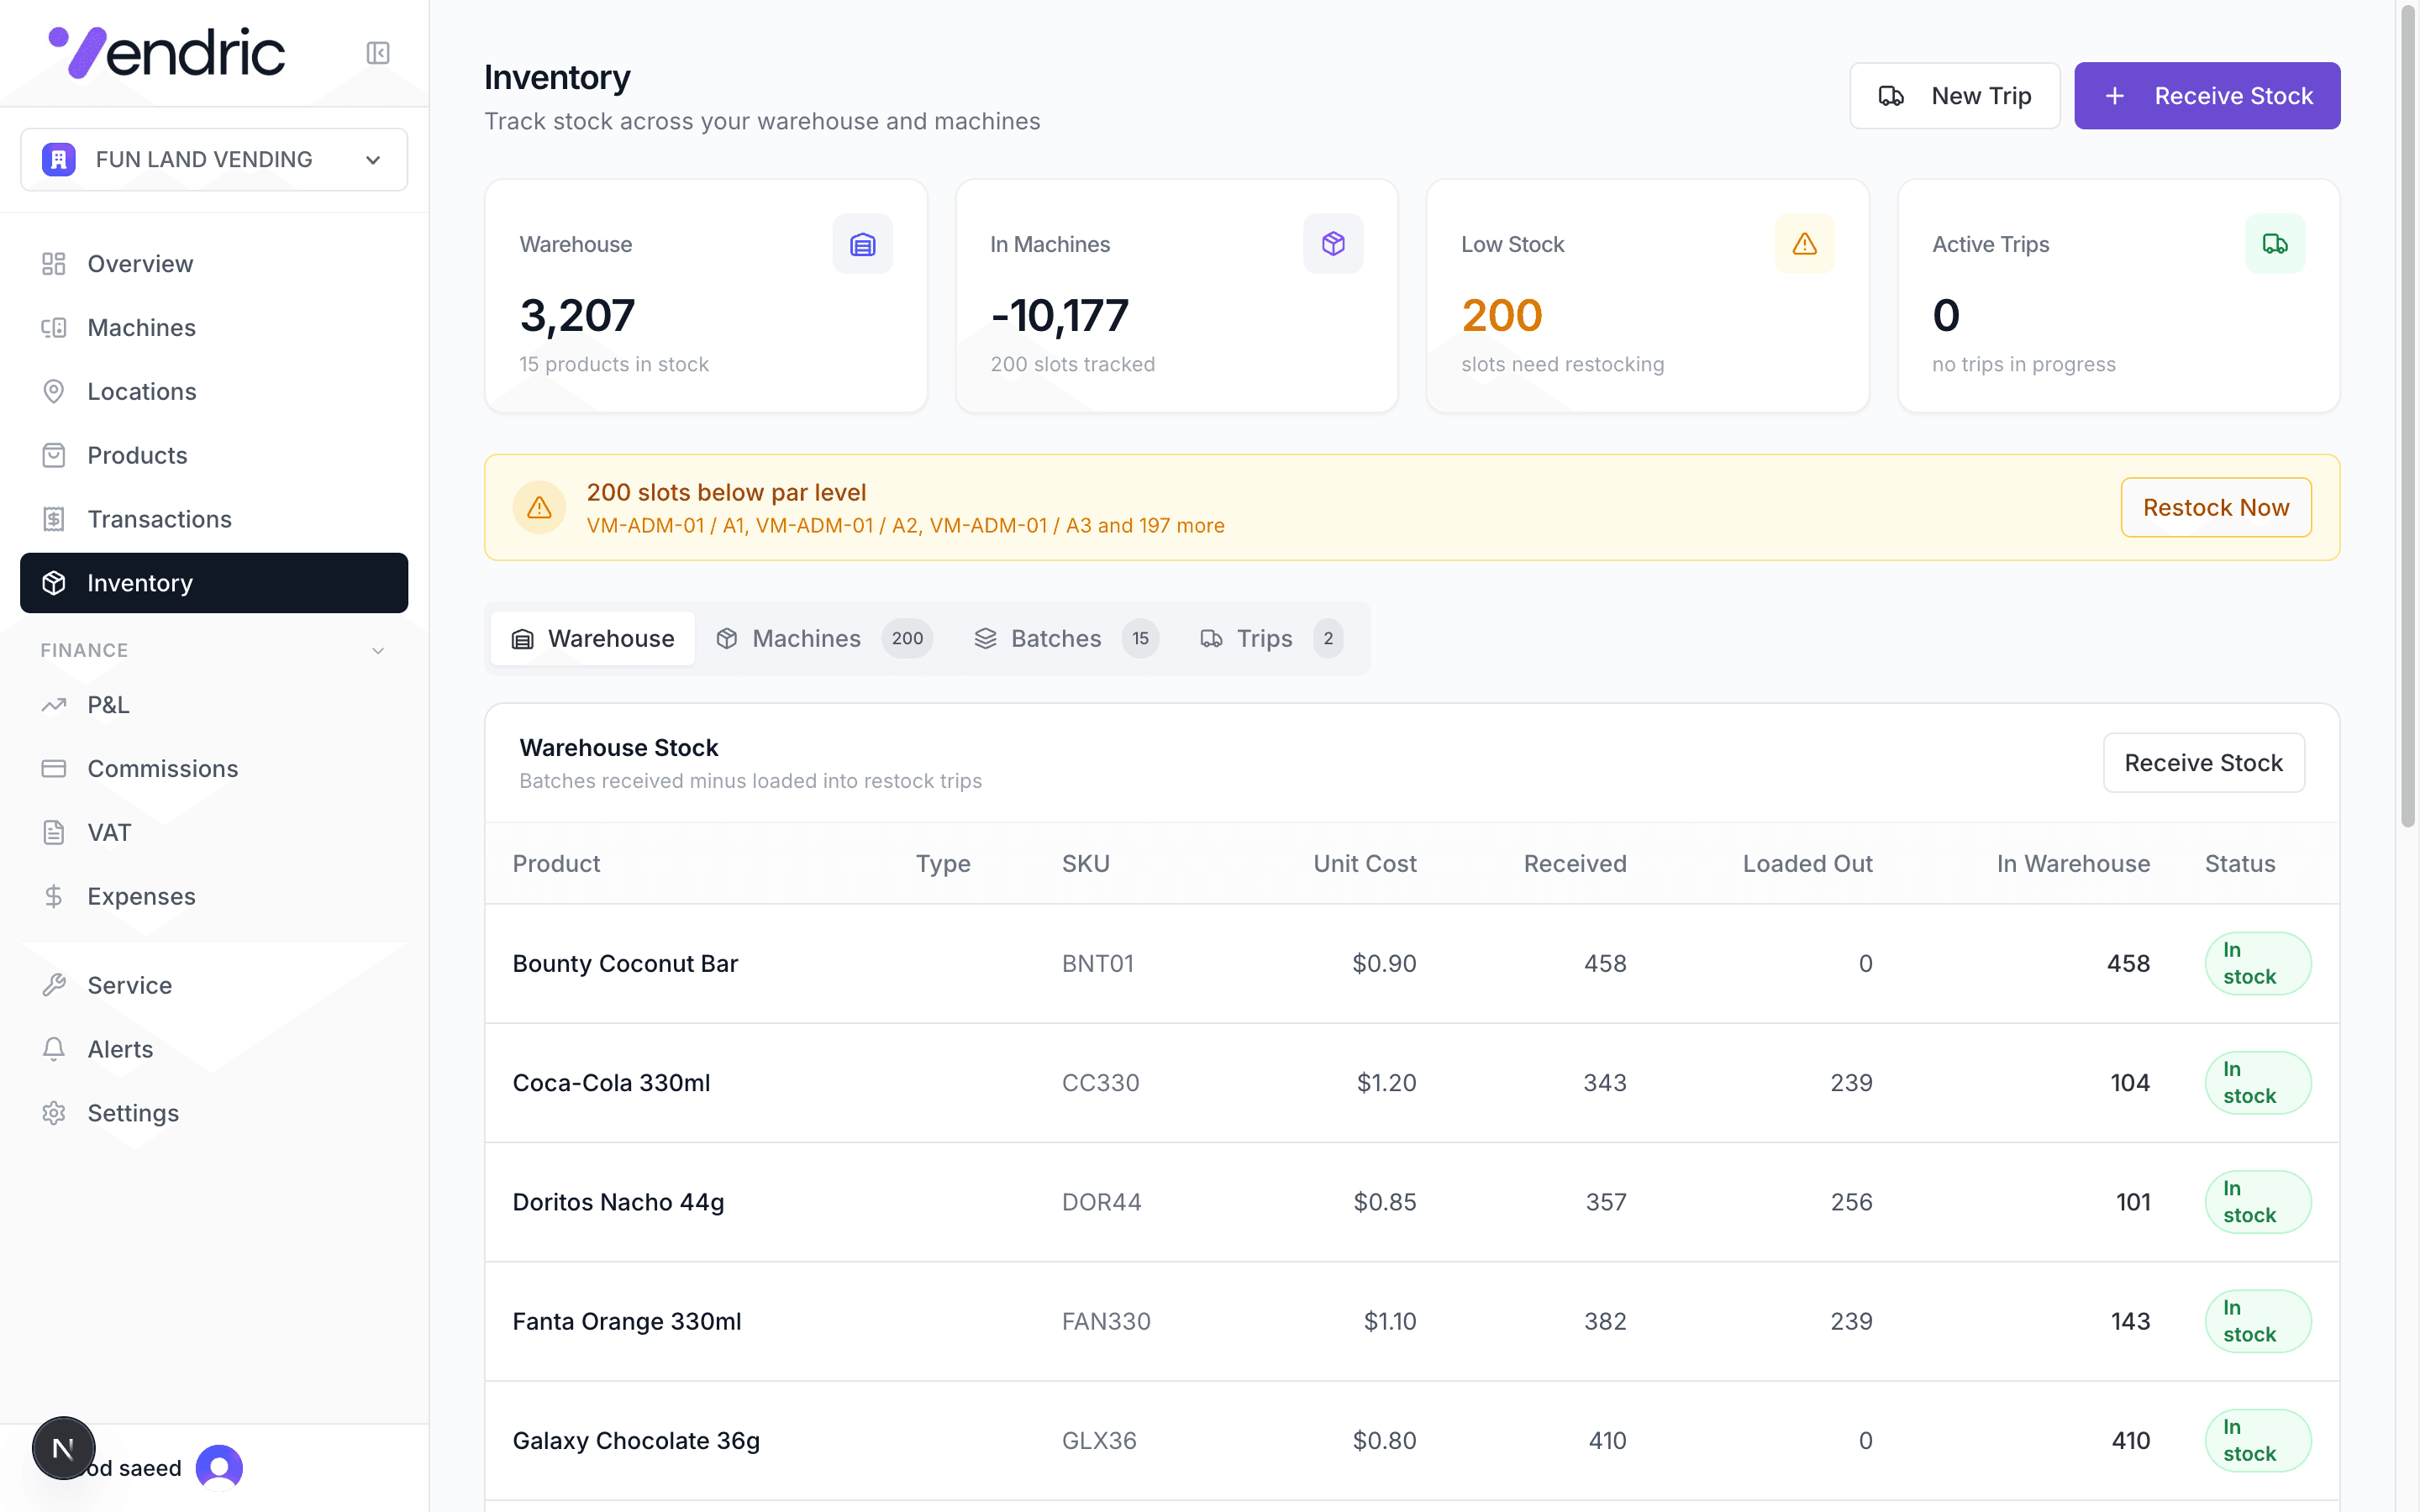2420x1512 pixels.
Task: Open the Settings gear page
Action: tap(132, 1113)
